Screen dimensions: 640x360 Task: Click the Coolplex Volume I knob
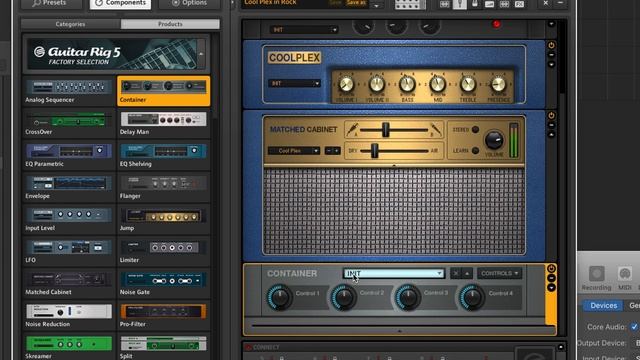(x=347, y=84)
